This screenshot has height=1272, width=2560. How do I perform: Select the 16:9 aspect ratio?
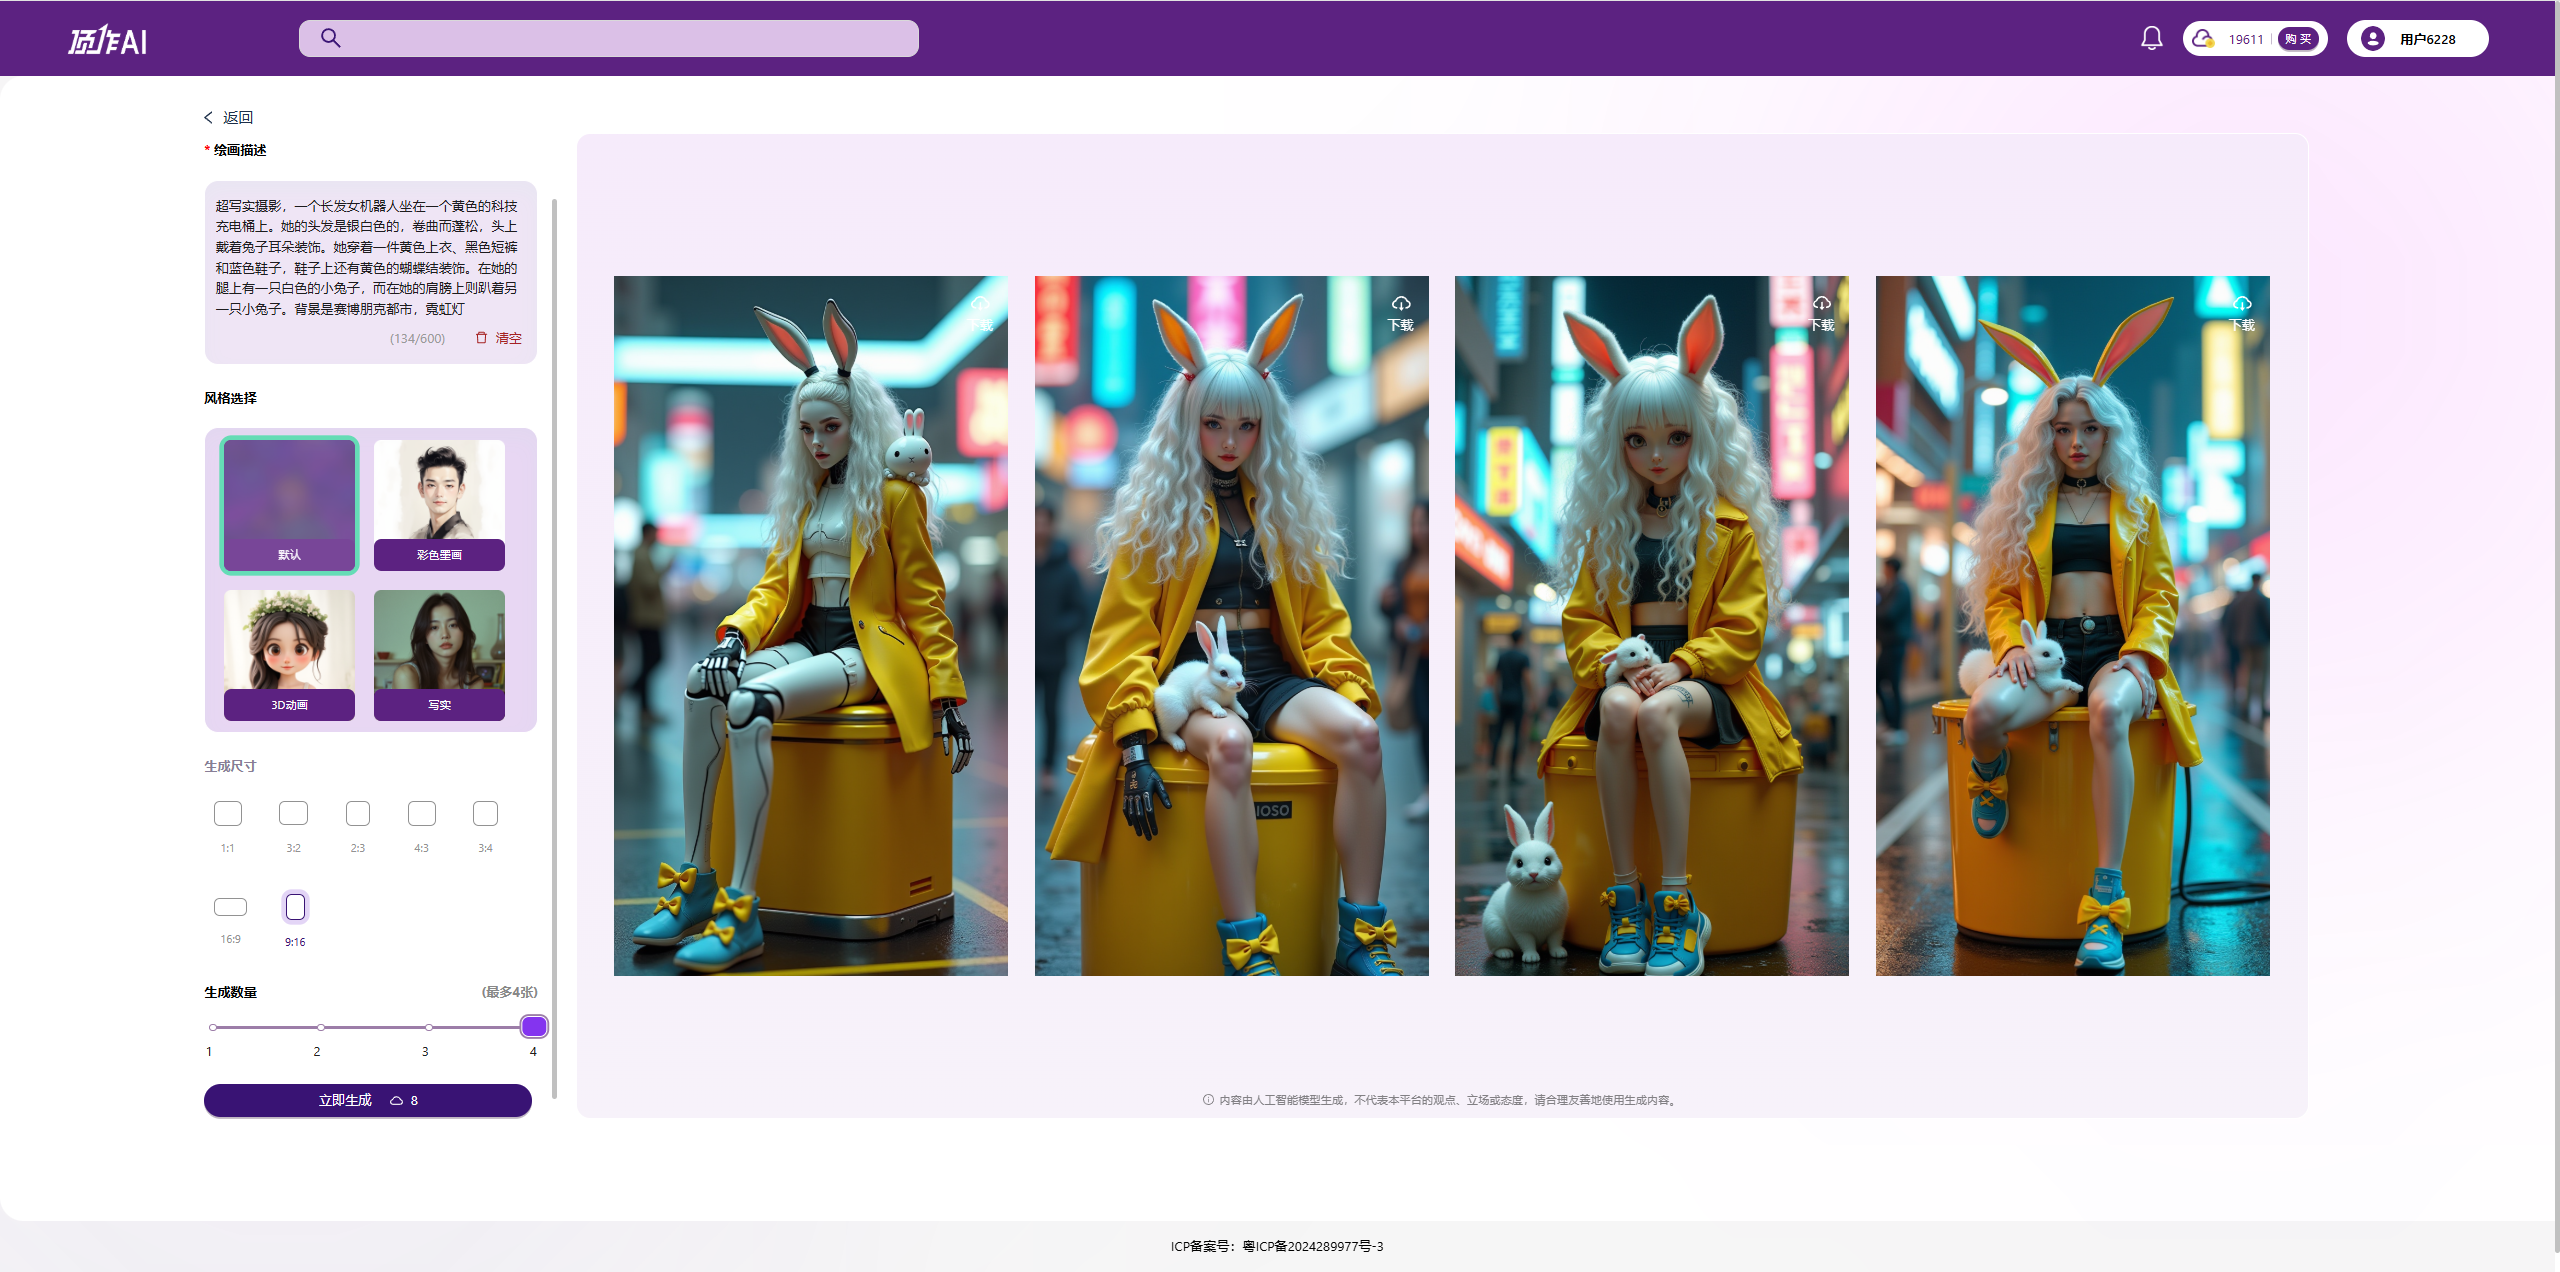pos(229,906)
